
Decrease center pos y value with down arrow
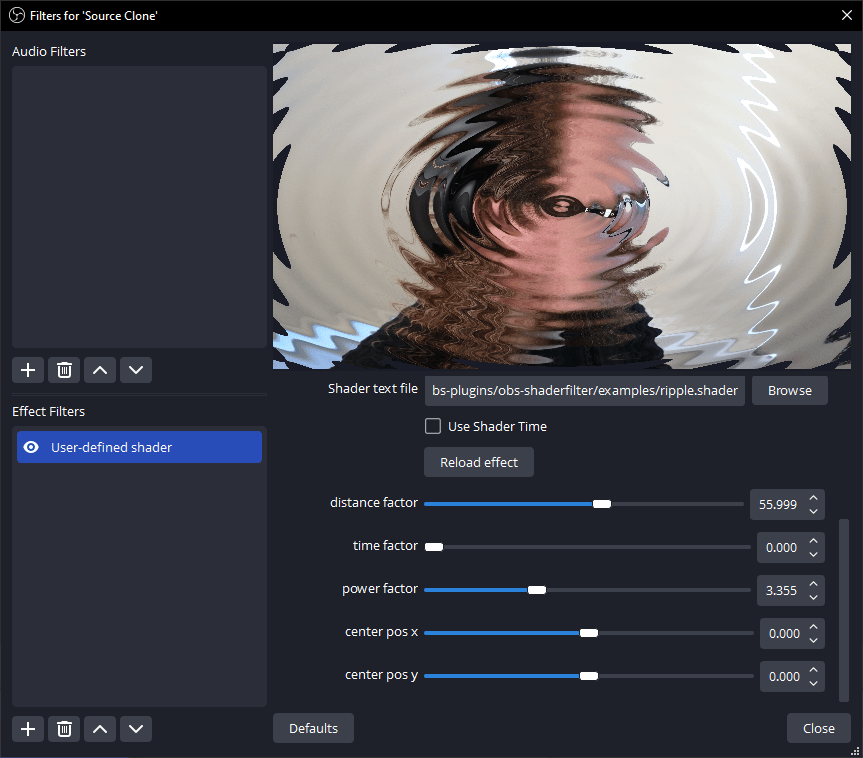tap(813, 683)
